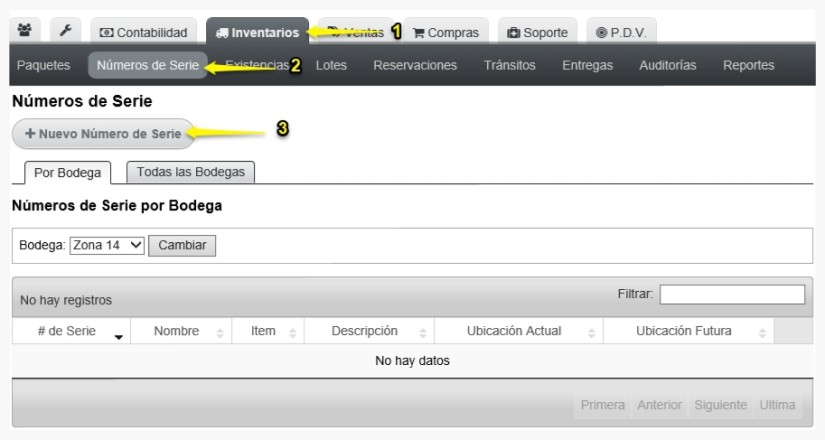Open Reservaciones section
The height and width of the screenshot is (440, 825).
coord(415,65)
